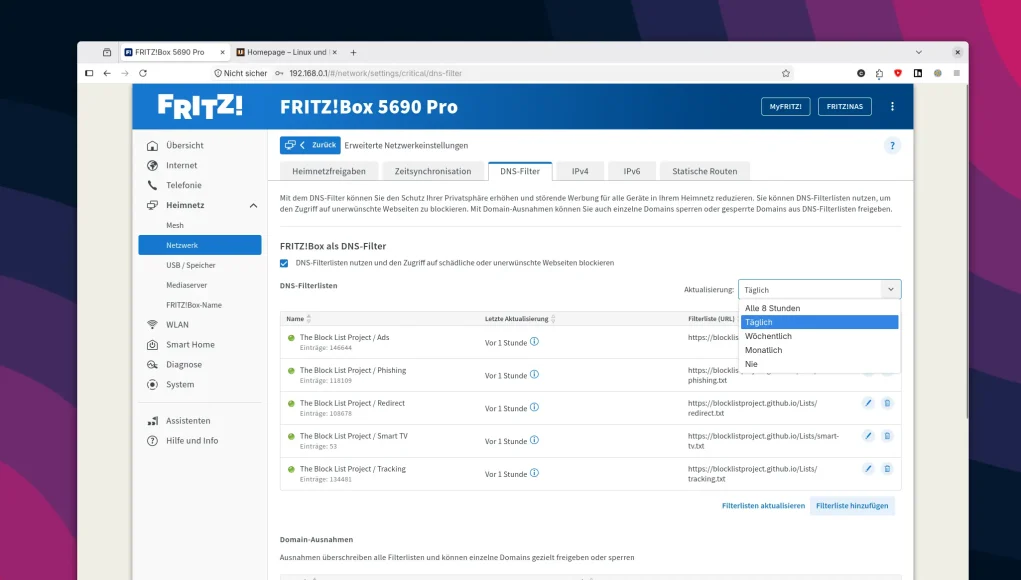Open the help question mark icon
1021x580 pixels.
pos(892,145)
